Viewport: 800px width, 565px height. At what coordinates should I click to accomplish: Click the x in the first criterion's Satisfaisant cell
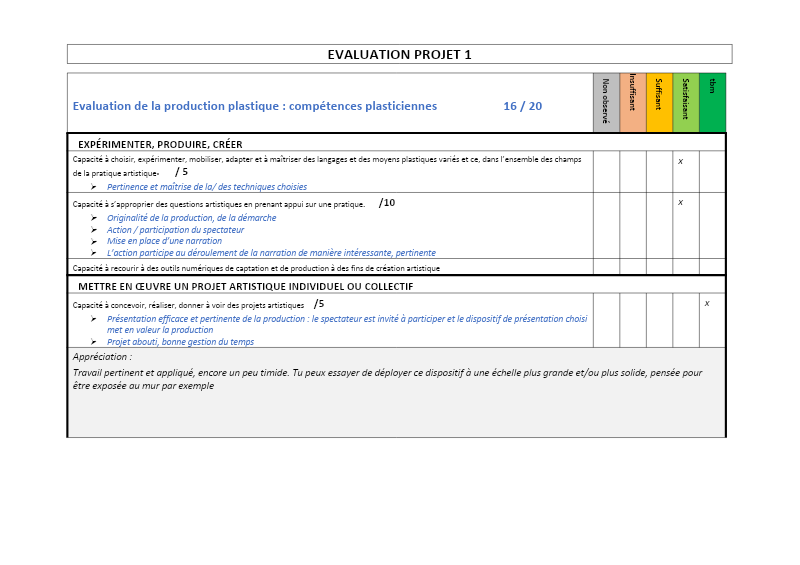click(x=681, y=161)
